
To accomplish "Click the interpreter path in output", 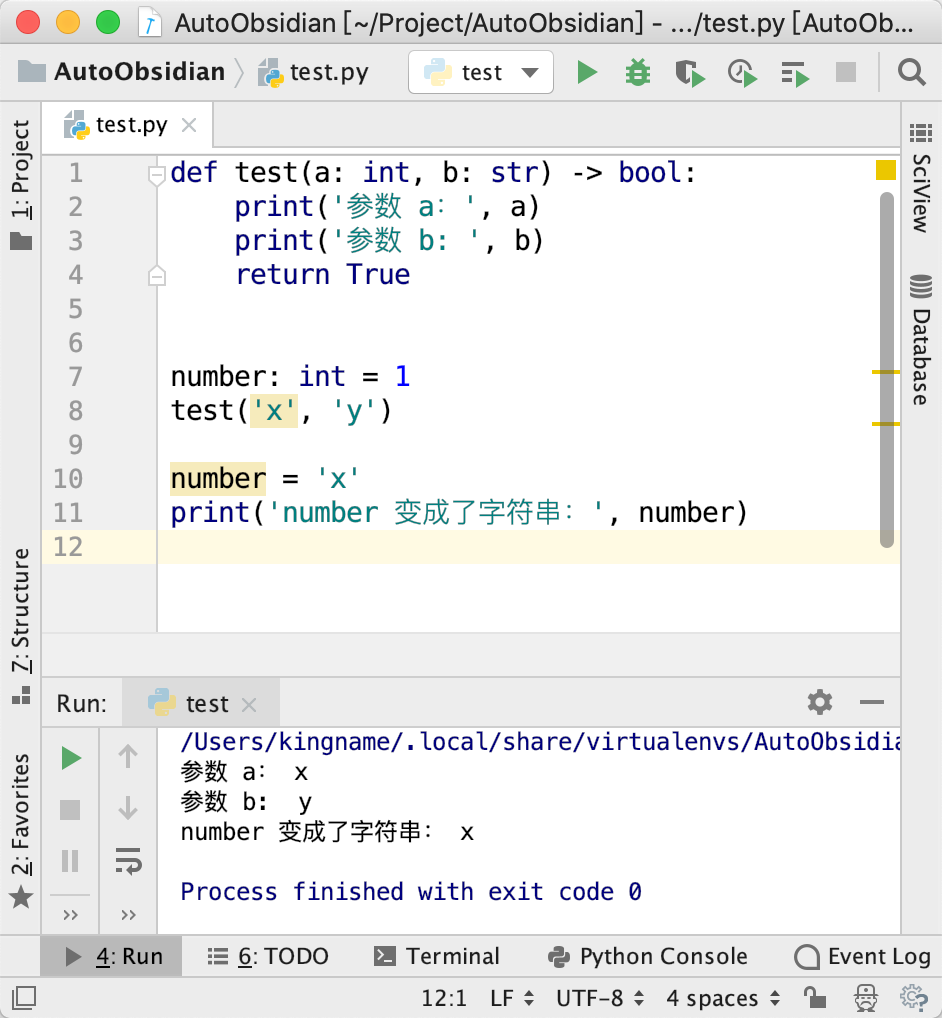I will 540,741.
